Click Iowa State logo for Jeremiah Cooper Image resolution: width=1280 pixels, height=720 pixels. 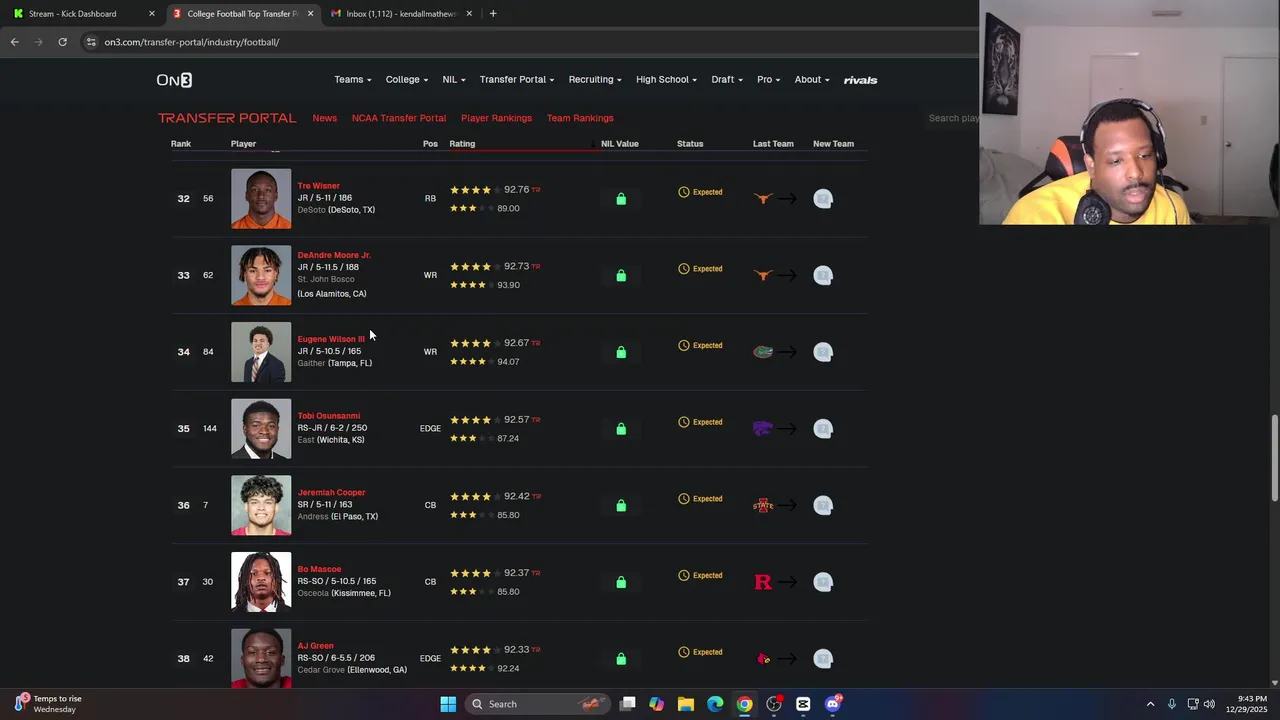coord(763,505)
